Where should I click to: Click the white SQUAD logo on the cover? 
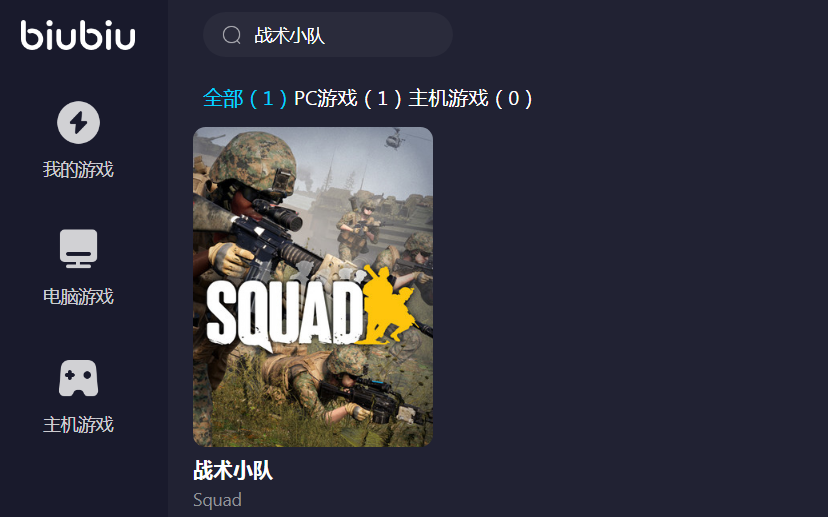click(285, 315)
